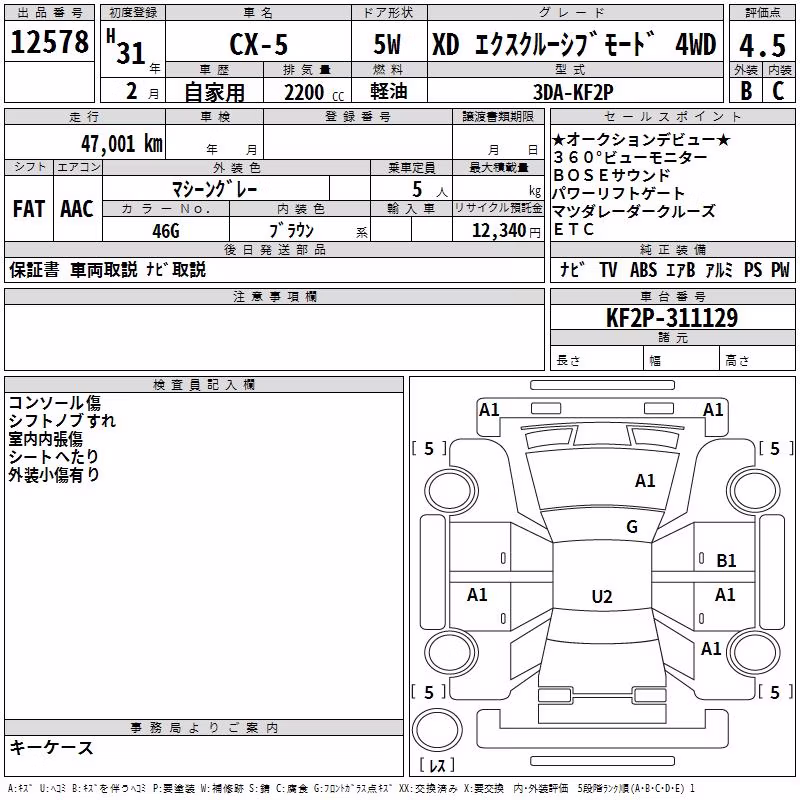Select the BOSEサウンド sales point
The height and width of the screenshot is (800, 800).
(612, 175)
